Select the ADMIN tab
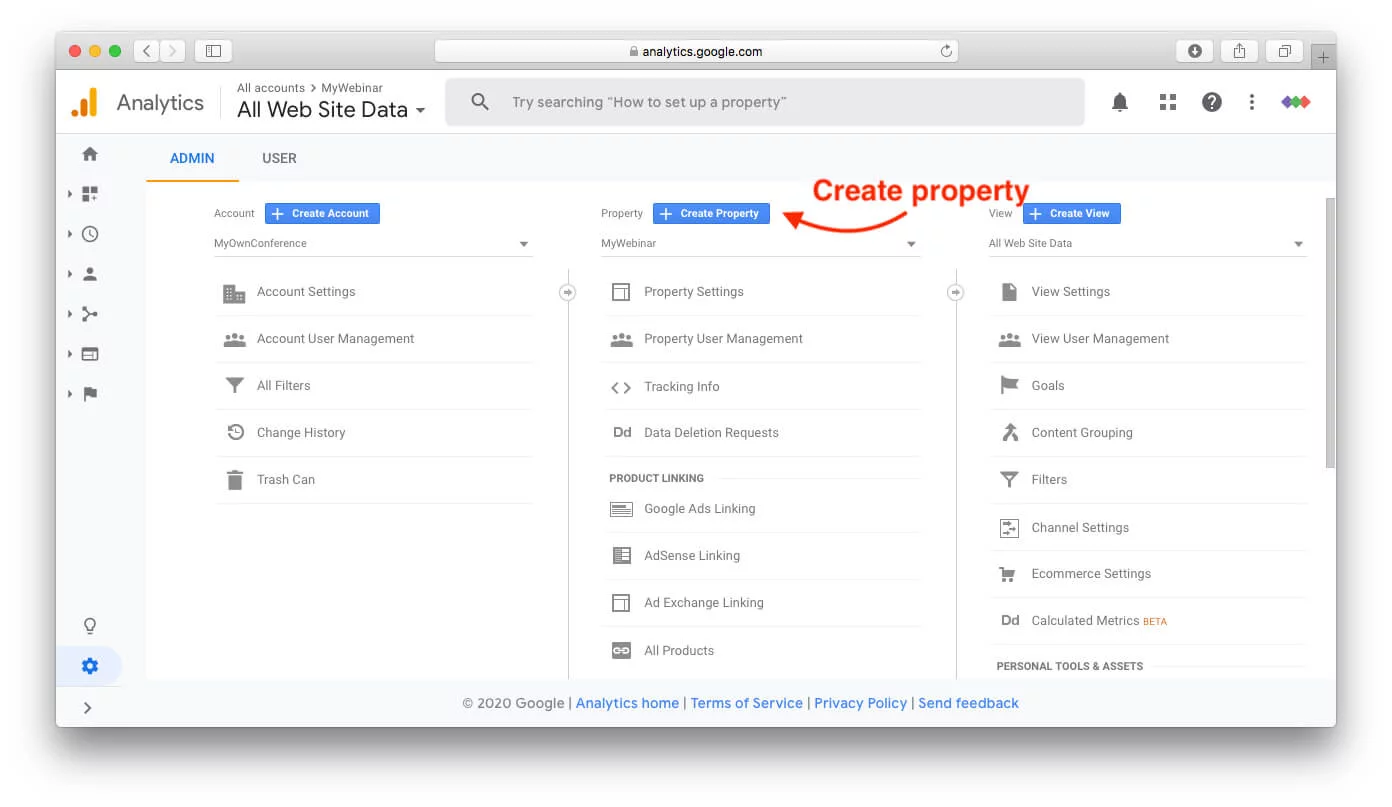 (191, 158)
